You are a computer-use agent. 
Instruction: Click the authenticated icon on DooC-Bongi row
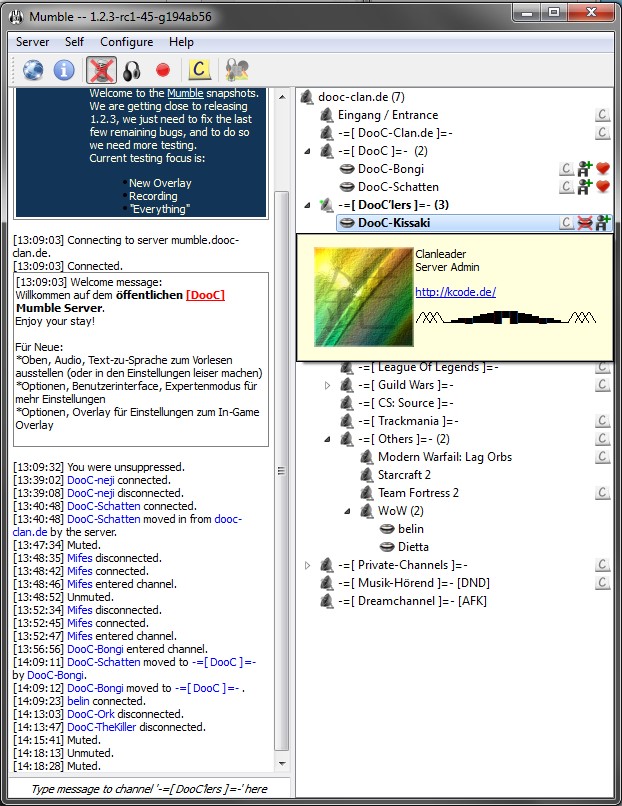tap(584, 169)
